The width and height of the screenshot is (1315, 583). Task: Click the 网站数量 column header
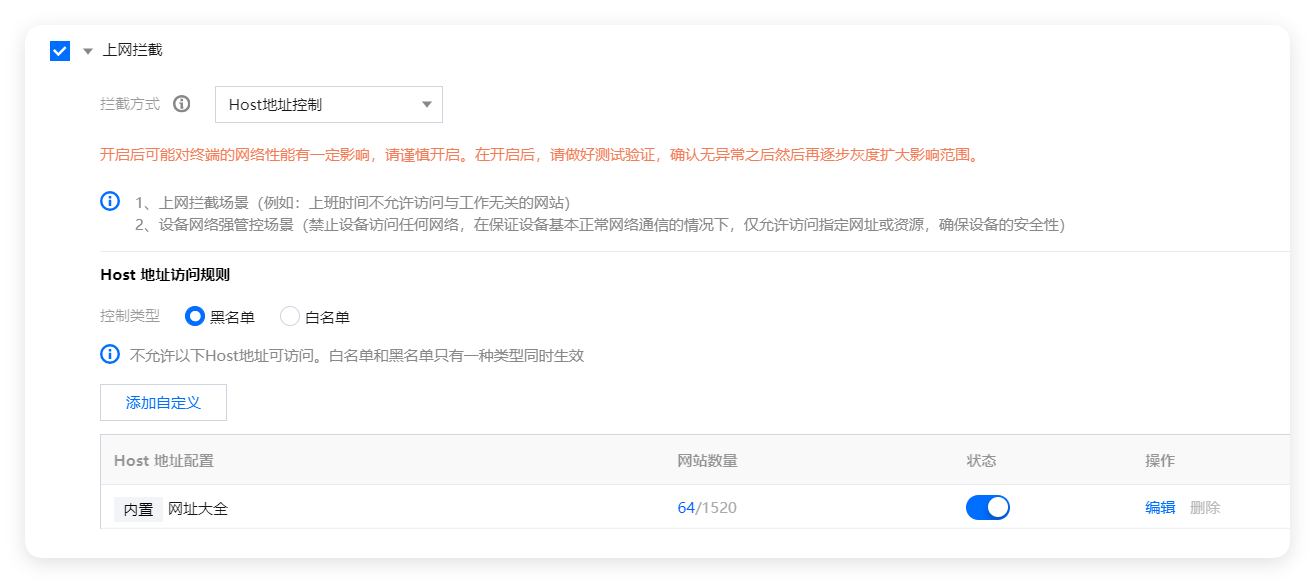[707, 460]
